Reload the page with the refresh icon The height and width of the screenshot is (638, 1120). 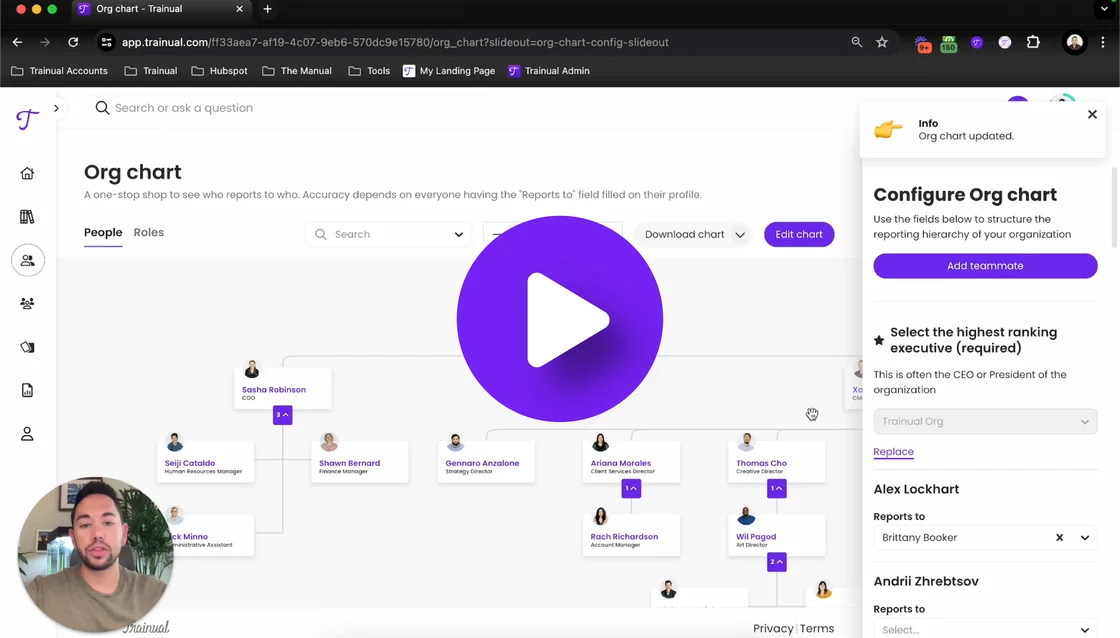pyautogui.click(x=73, y=42)
